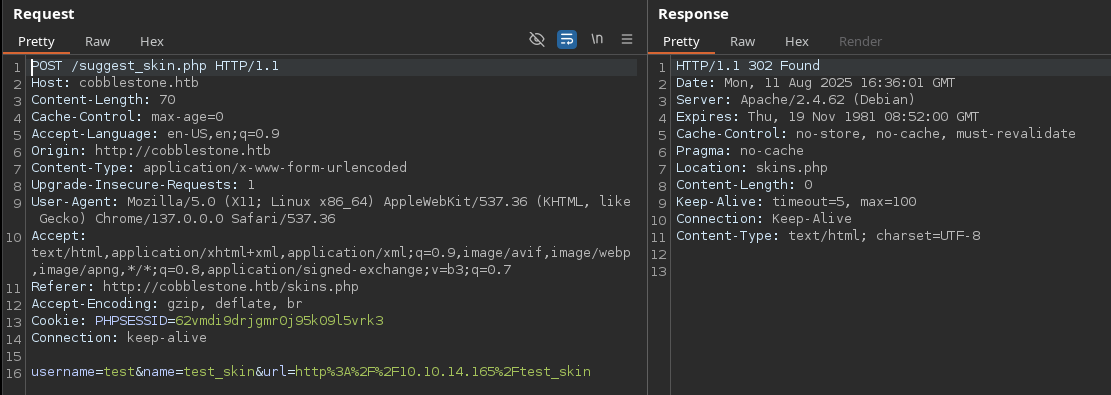Click the Cache-Control: max-age=0 line
Viewport: 1111px width, 395px height.
[127, 117]
